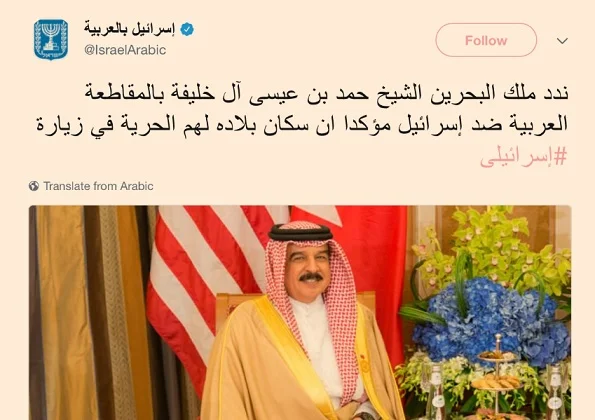Visit the @IsraelArabic handle link
The width and height of the screenshot is (595, 420).
pyautogui.click(x=125, y=50)
